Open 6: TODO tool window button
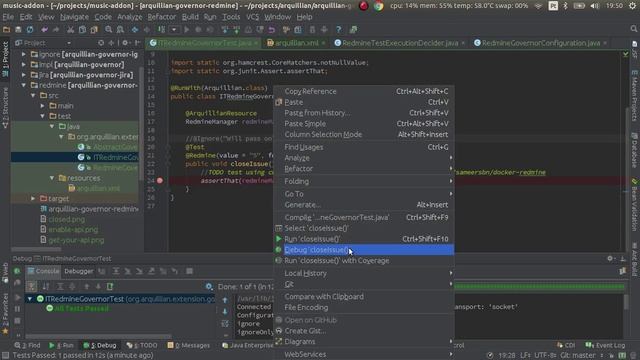Image resolution: width=640 pixels, height=360 pixels. [142, 345]
